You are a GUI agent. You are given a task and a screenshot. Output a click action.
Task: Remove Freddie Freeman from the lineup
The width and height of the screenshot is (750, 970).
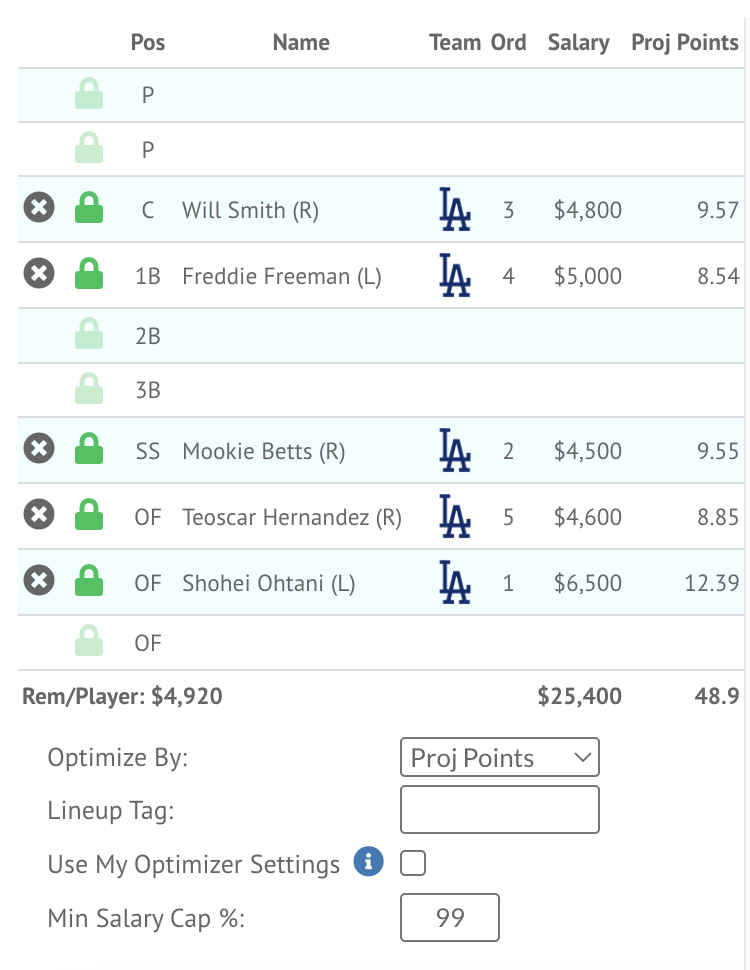click(39, 273)
